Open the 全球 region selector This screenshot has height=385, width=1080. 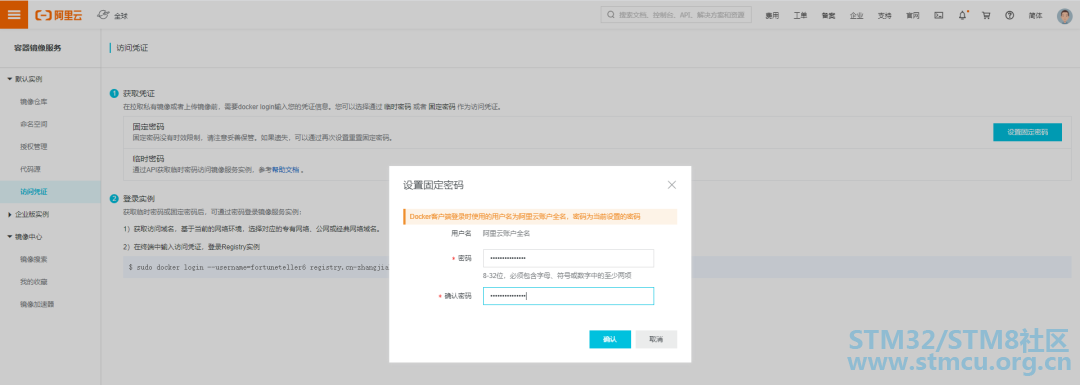click(x=114, y=14)
